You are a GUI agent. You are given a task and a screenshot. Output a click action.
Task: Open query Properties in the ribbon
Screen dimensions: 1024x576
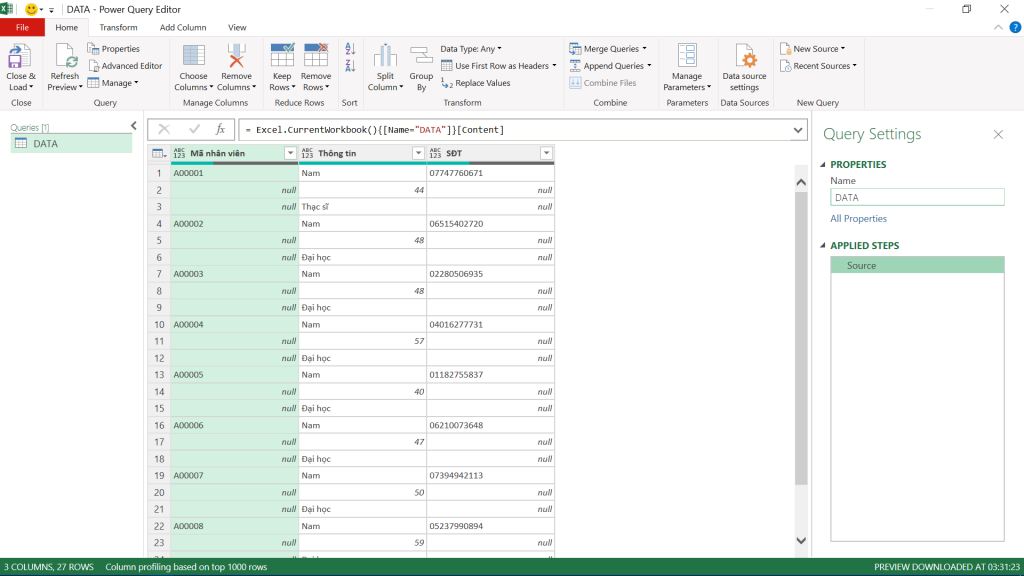(x=114, y=49)
